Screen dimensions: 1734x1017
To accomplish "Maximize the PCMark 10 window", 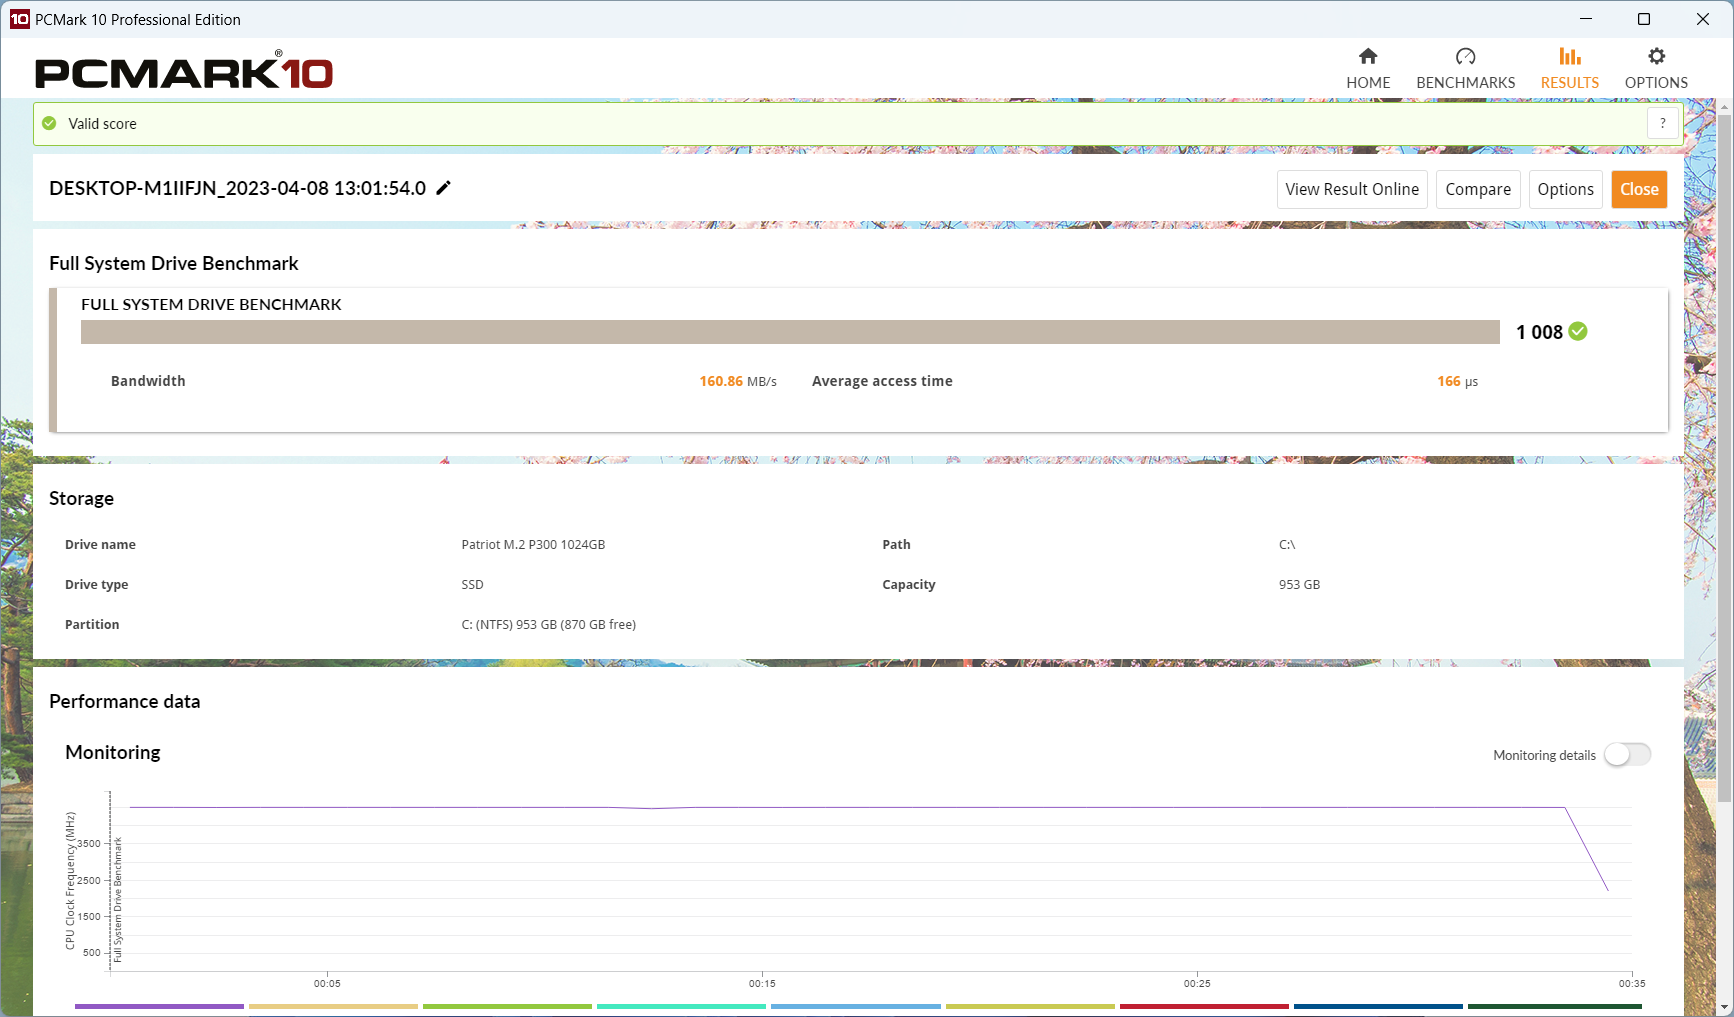I will 1644,19.
